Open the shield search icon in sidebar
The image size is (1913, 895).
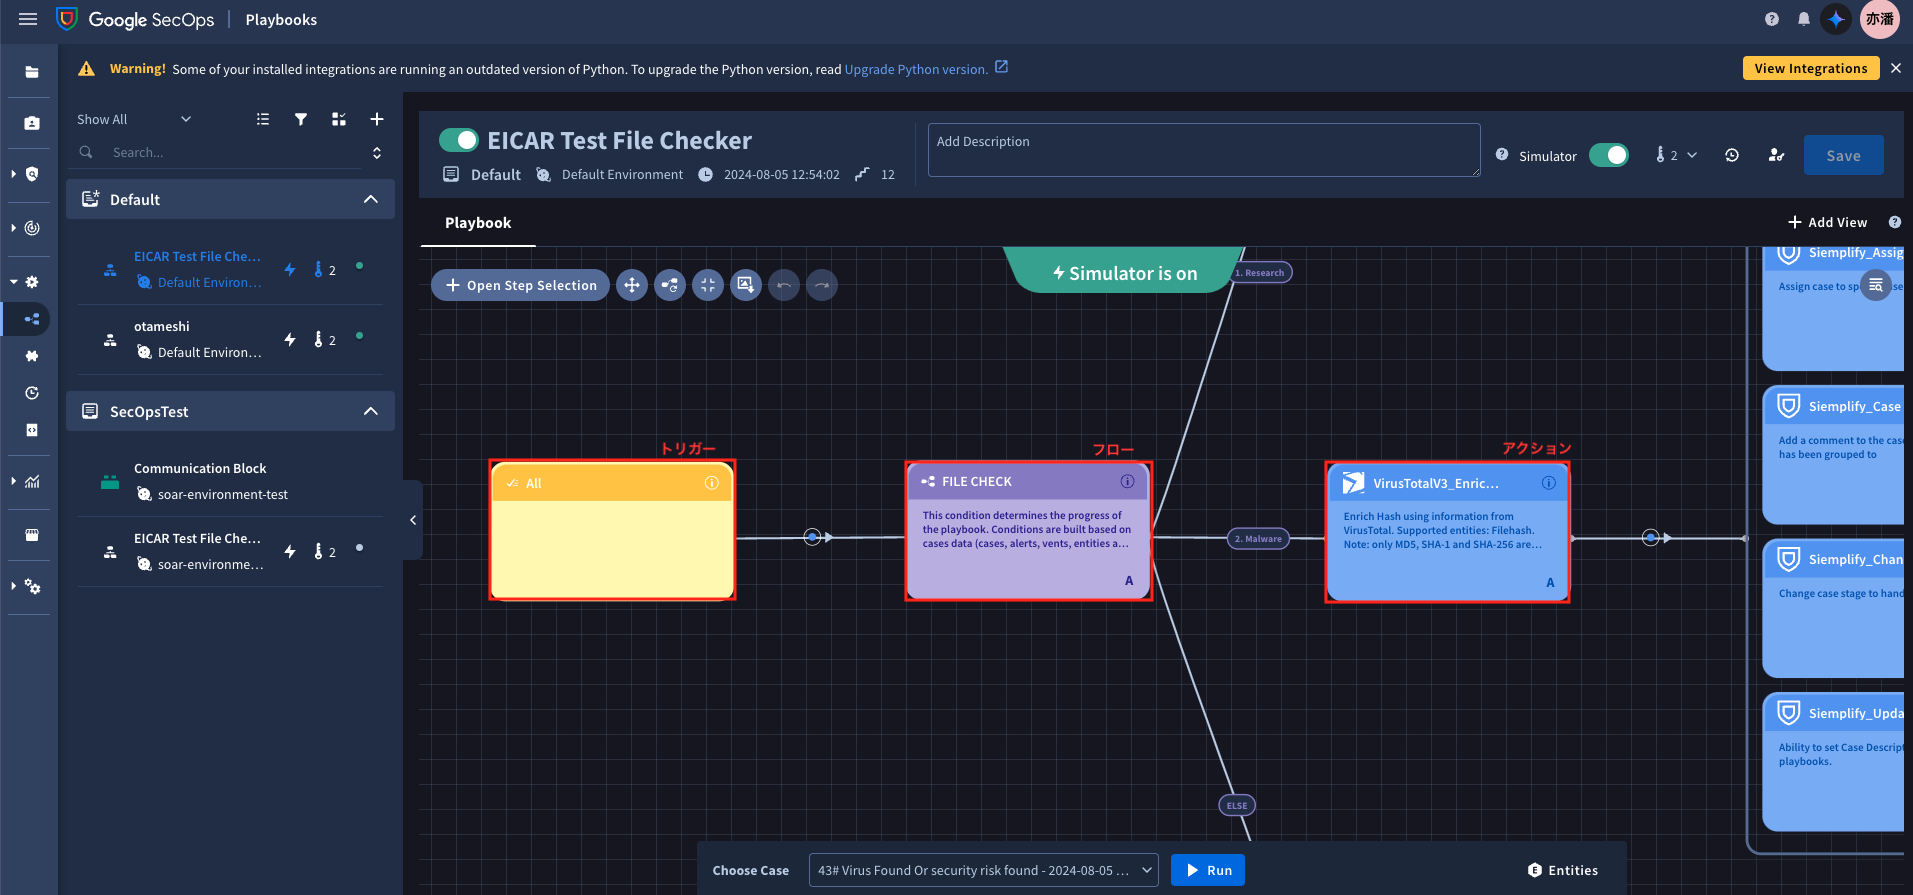pyautogui.click(x=32, y=174)
